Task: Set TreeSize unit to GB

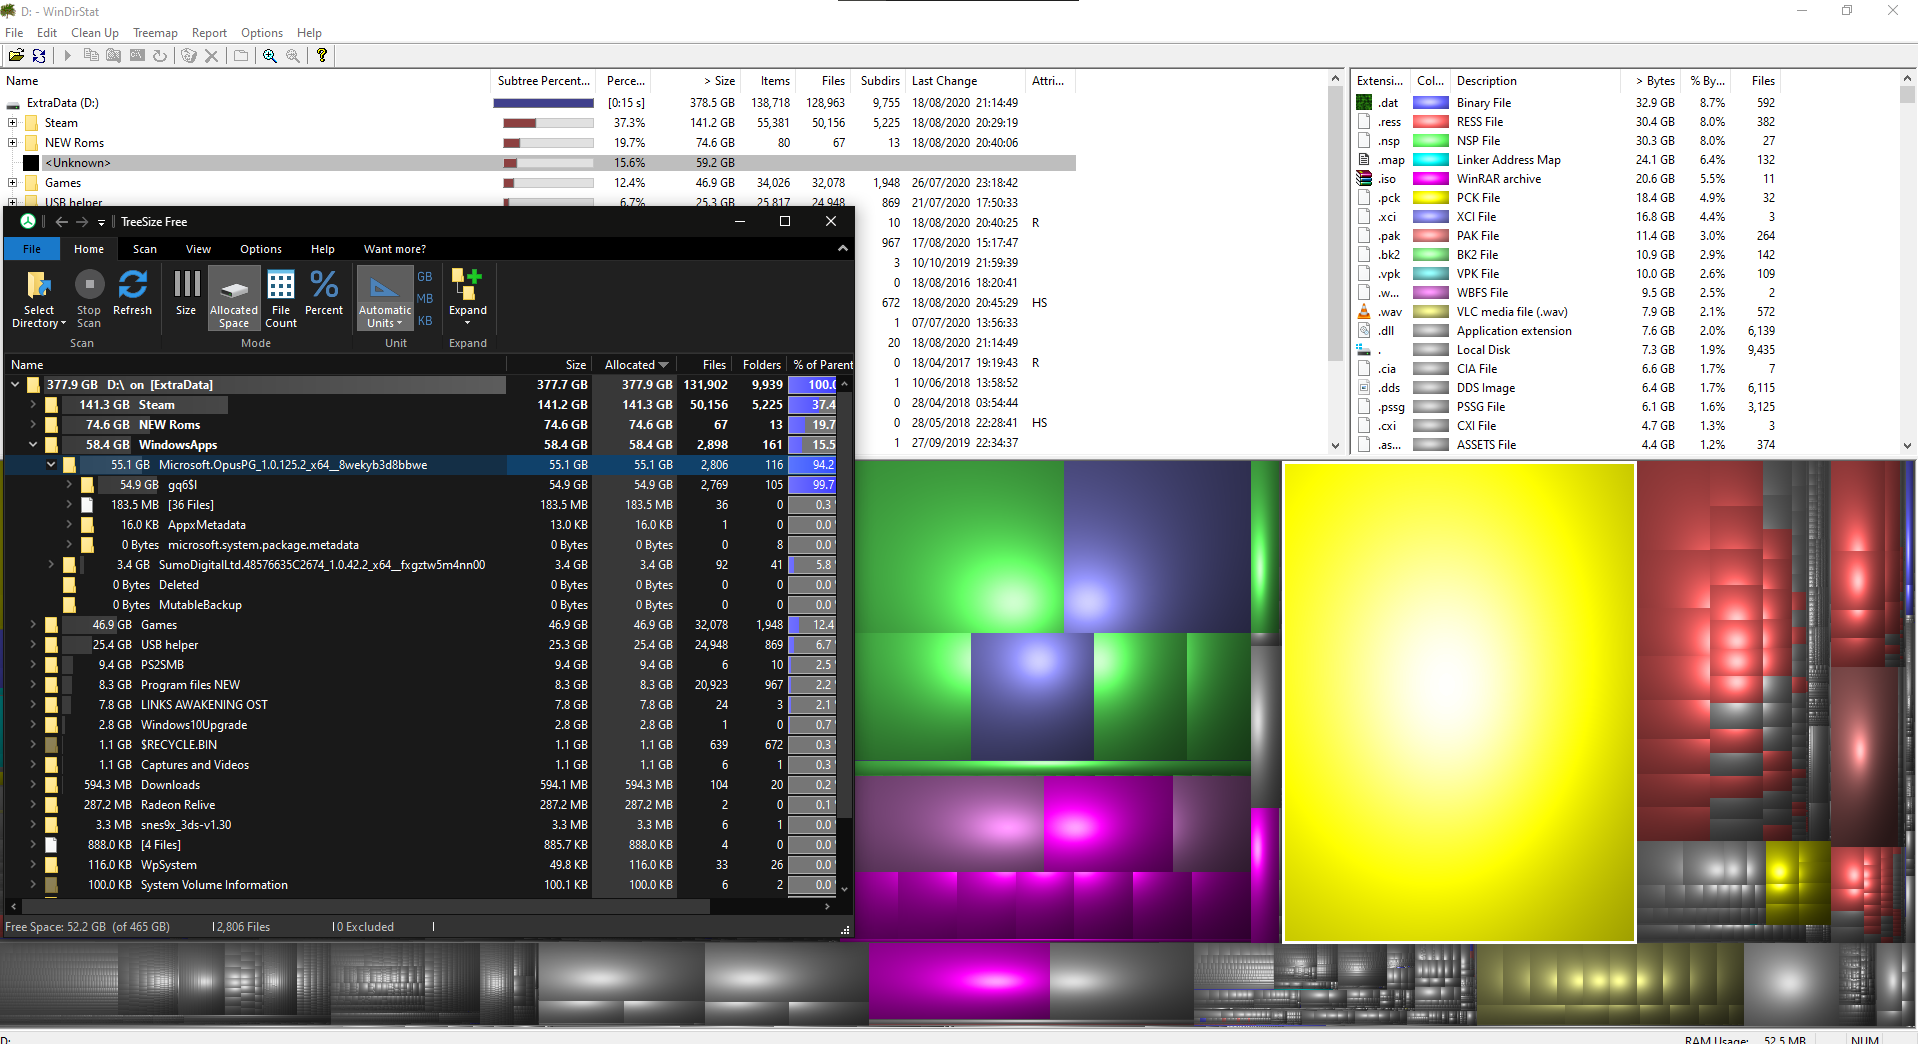Action: click(x=425, y=277)
